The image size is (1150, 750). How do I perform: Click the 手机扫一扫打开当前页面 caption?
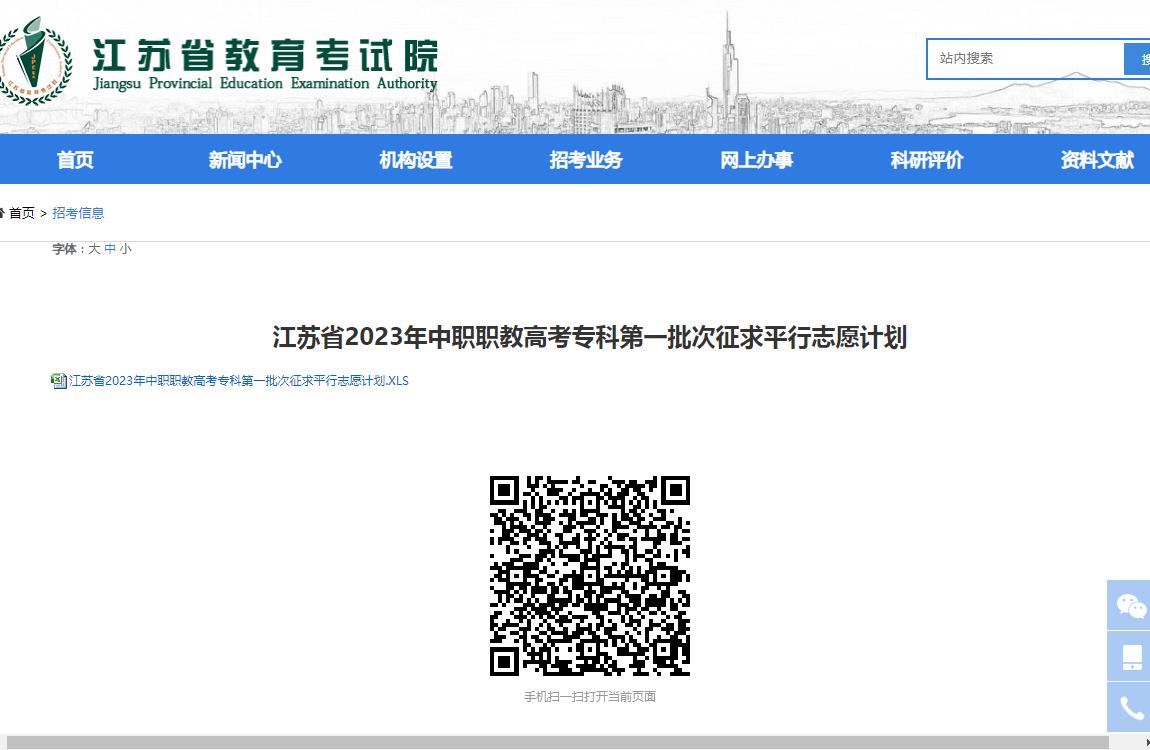[x=590, y=696]
